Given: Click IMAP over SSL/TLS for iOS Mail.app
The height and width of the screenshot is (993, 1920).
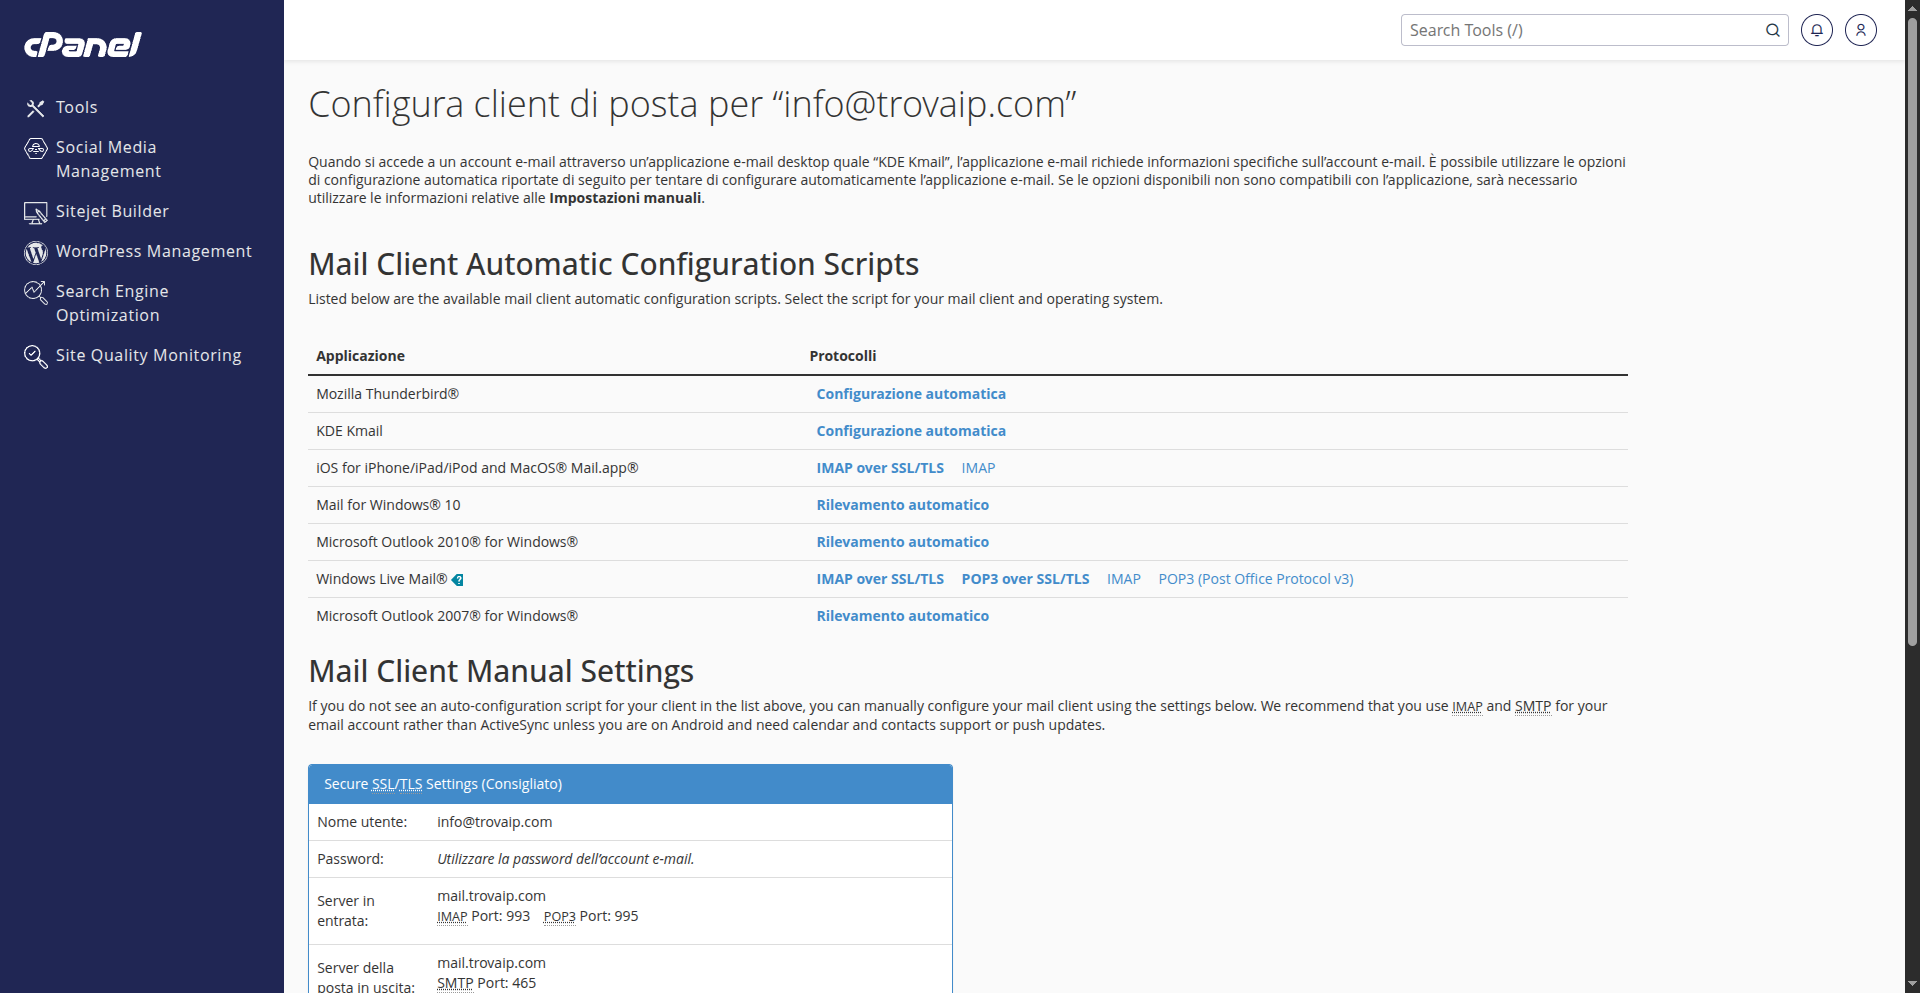Looking at the screenshot, I should coord(880,468).
